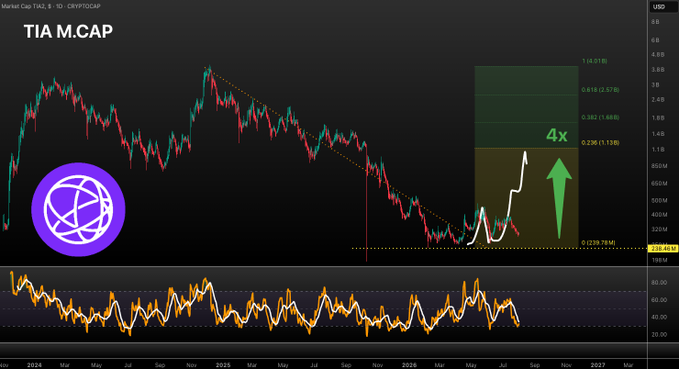Click the 850M price axis label

(x=659, y=166)
